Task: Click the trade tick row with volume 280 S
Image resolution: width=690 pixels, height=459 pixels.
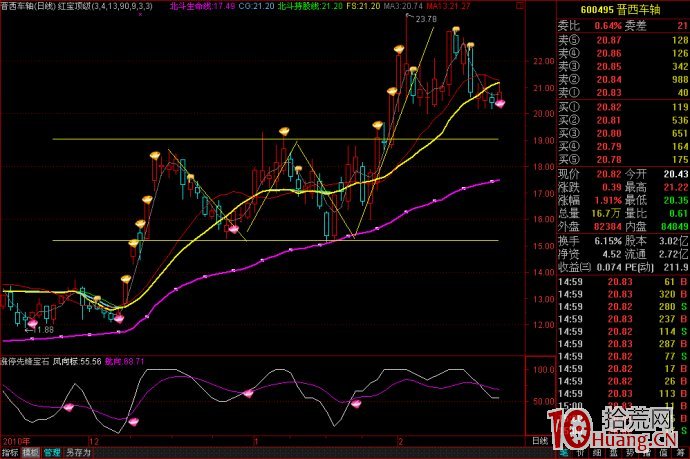Action: pos(623,306)
